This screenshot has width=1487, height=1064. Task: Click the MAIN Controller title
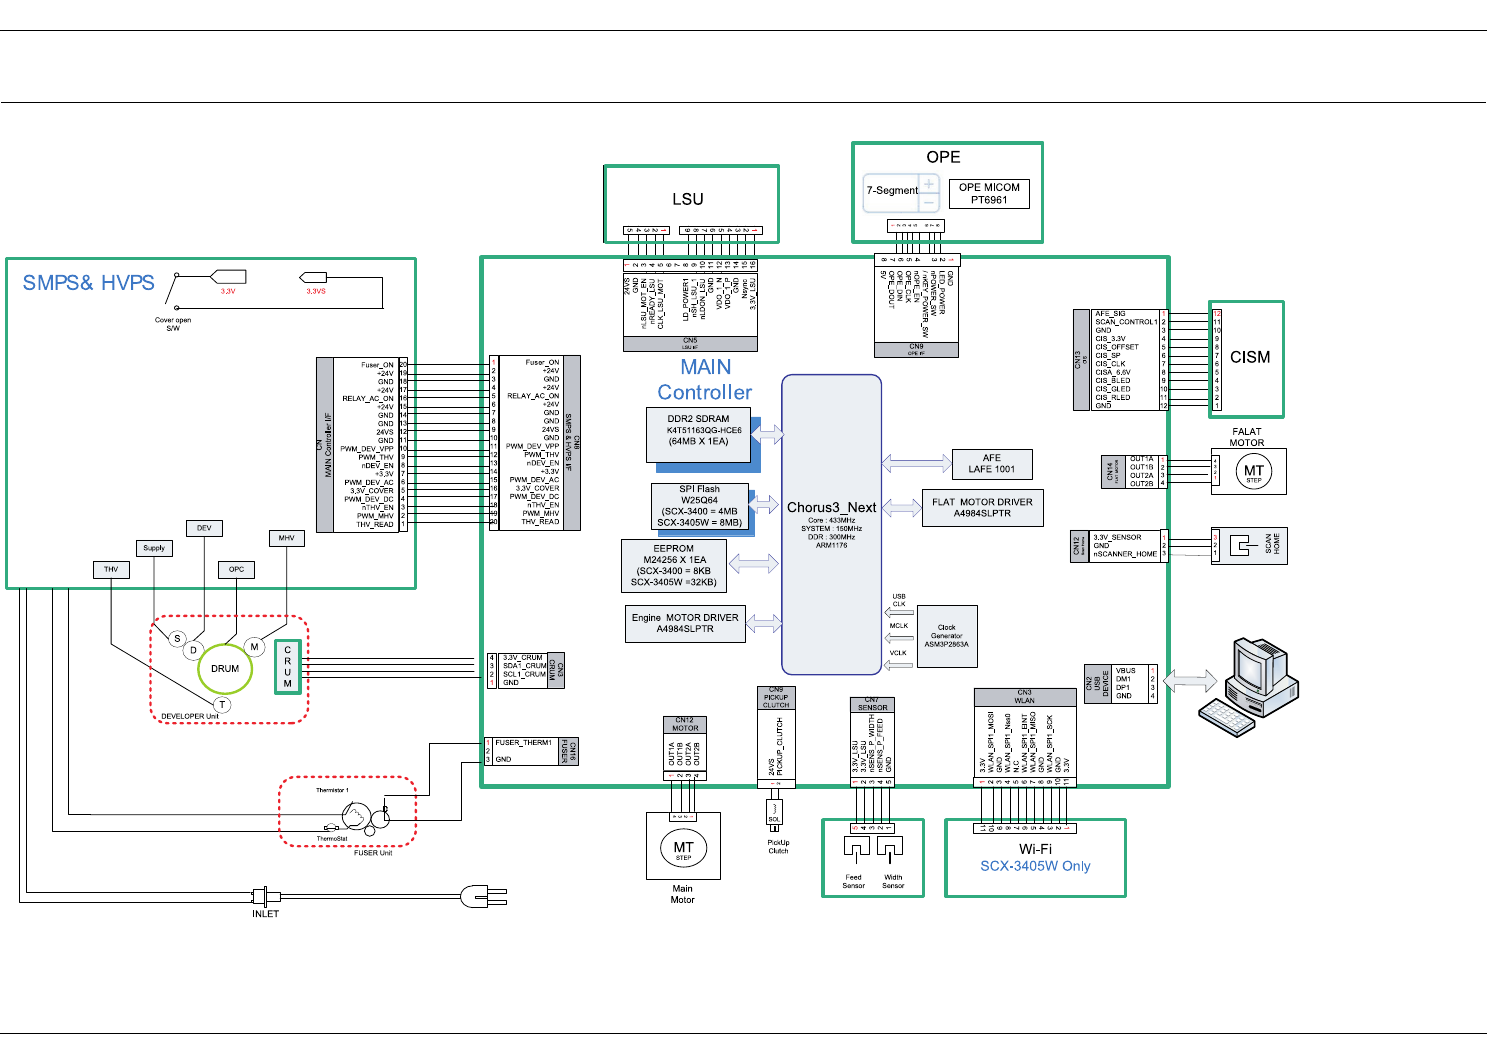tap(705, 380)
